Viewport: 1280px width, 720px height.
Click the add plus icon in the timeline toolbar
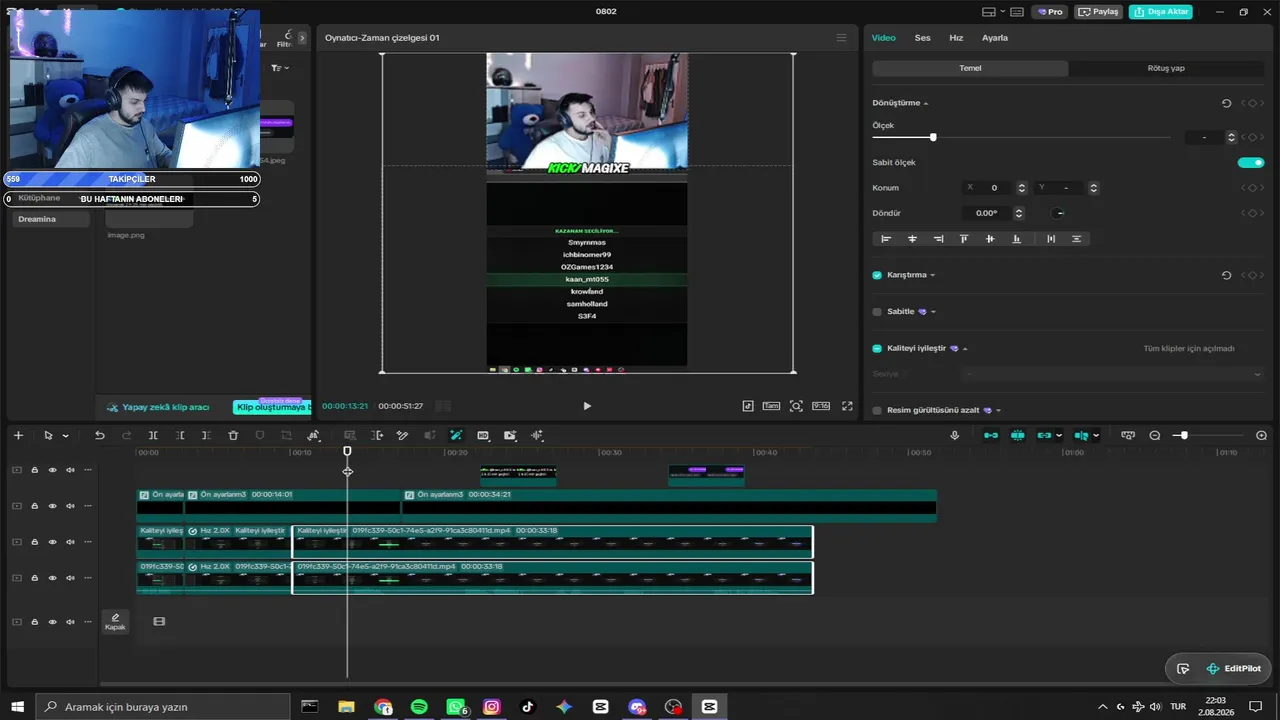[x=18, y=435]
